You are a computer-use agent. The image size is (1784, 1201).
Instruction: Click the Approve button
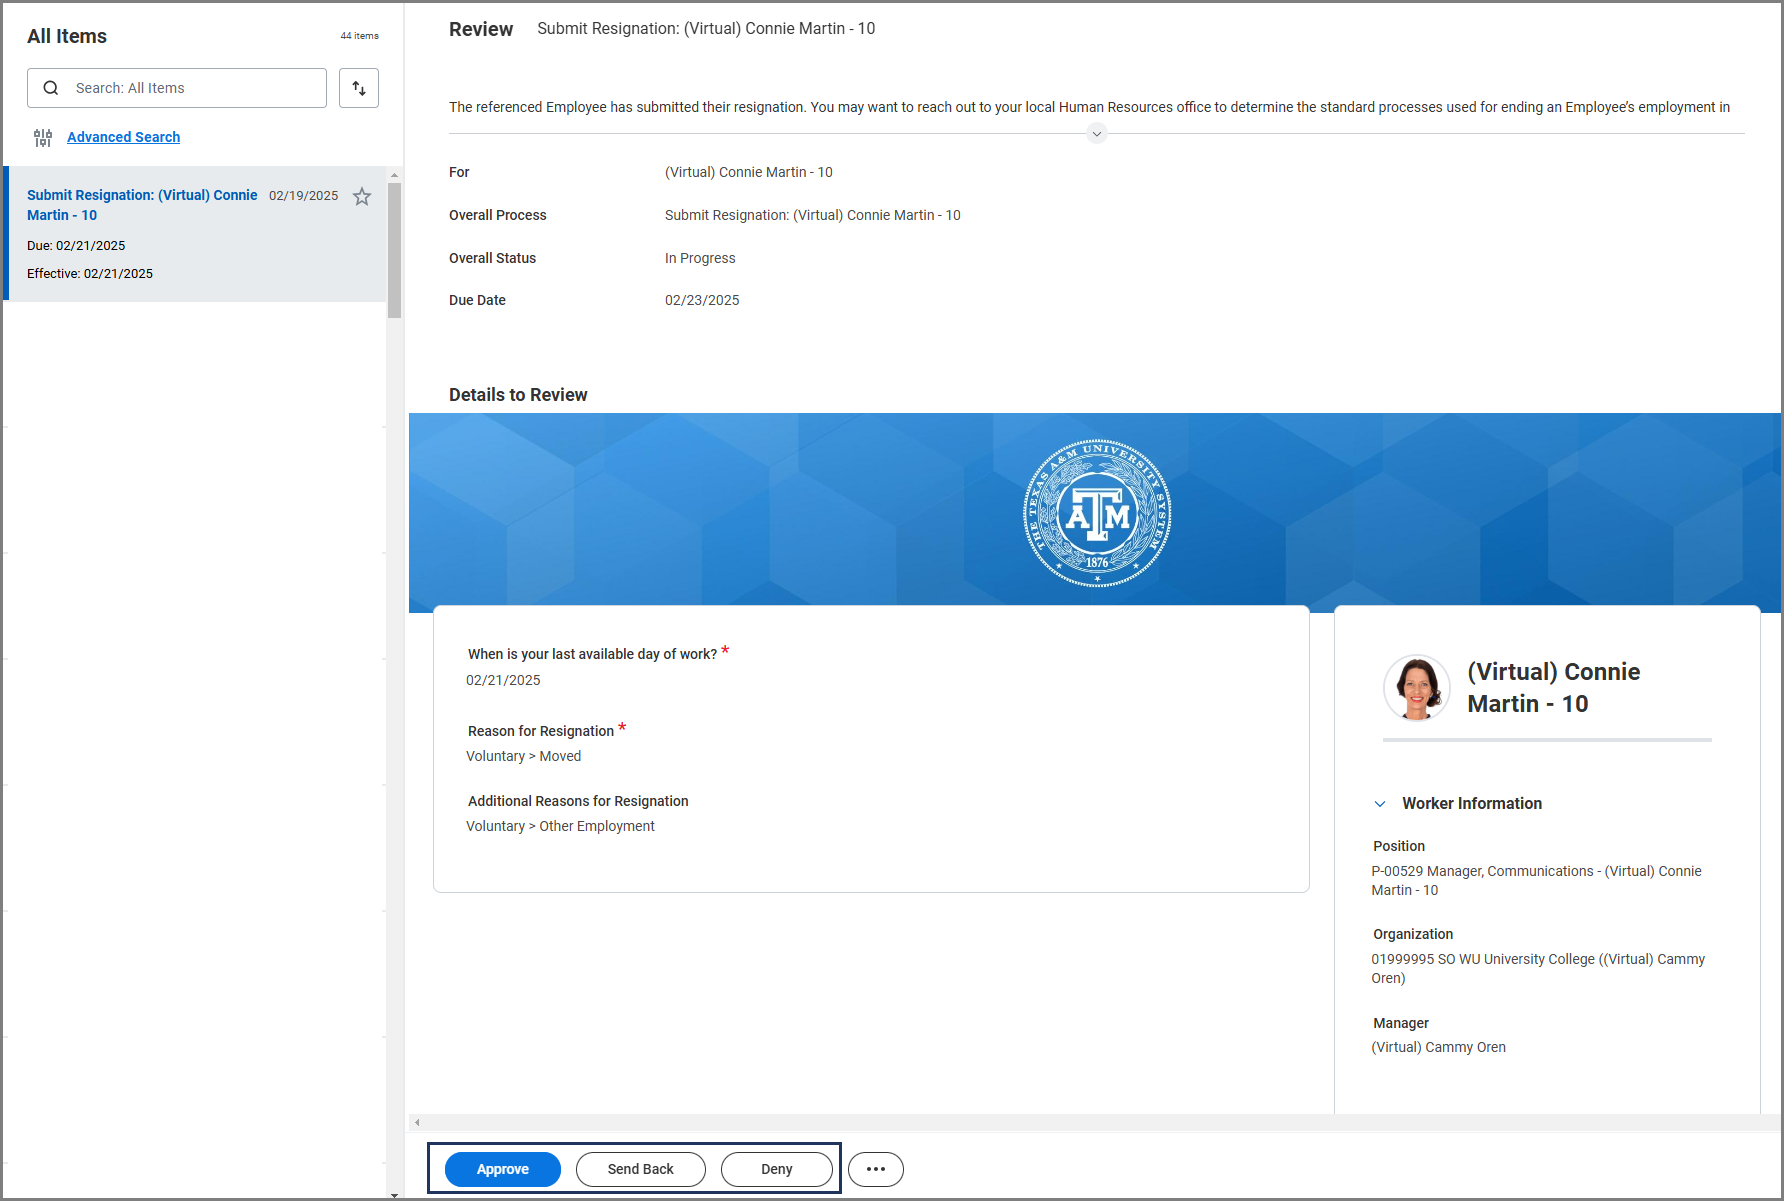502,1169
